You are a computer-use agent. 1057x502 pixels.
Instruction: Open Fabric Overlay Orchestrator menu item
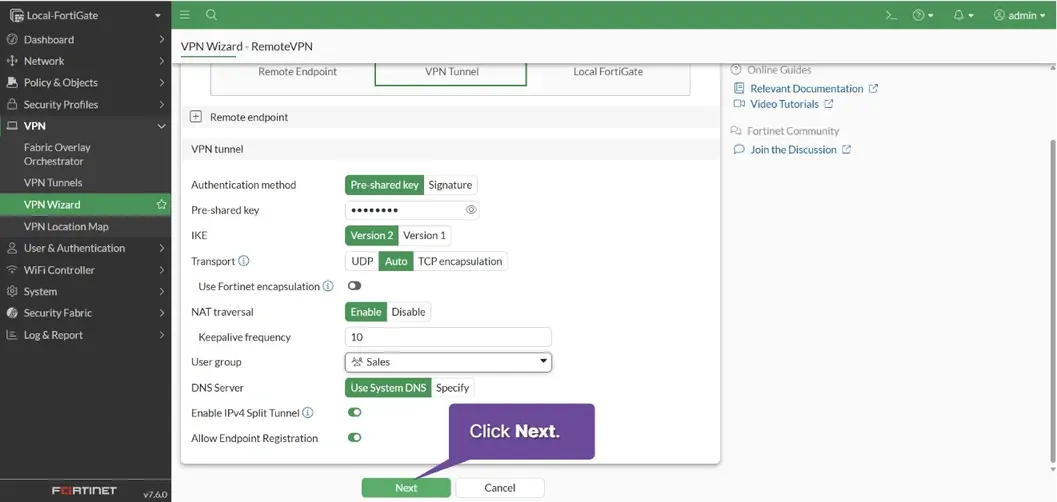pyautogui.click(x=86, y=154)
